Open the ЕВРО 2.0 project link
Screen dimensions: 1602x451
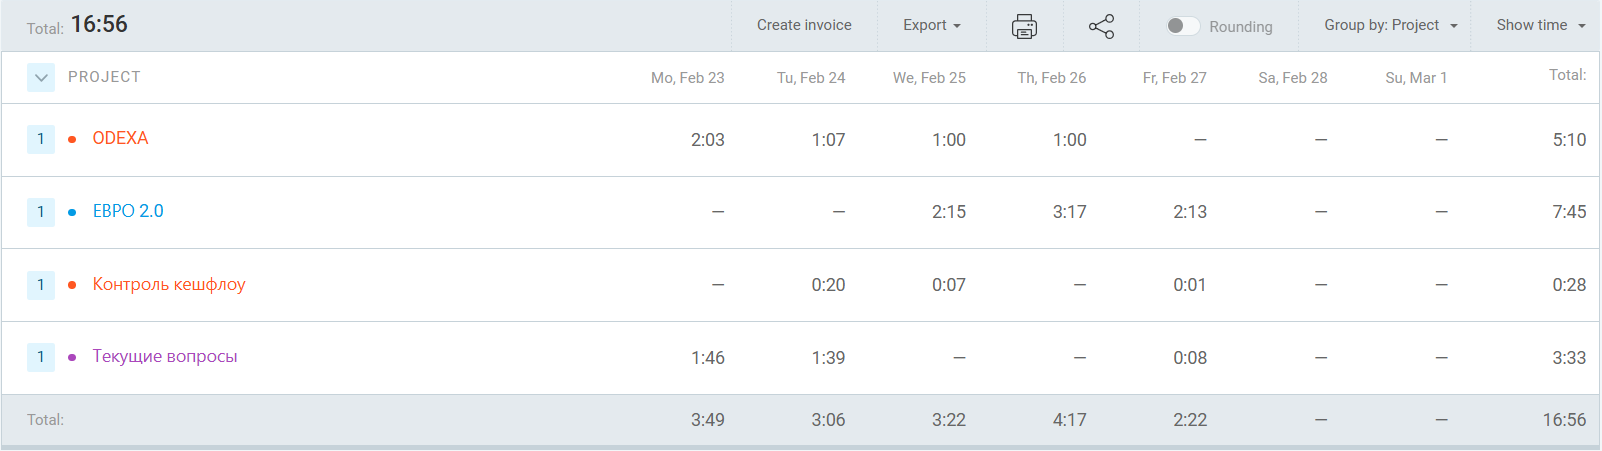tap(128, 211)
